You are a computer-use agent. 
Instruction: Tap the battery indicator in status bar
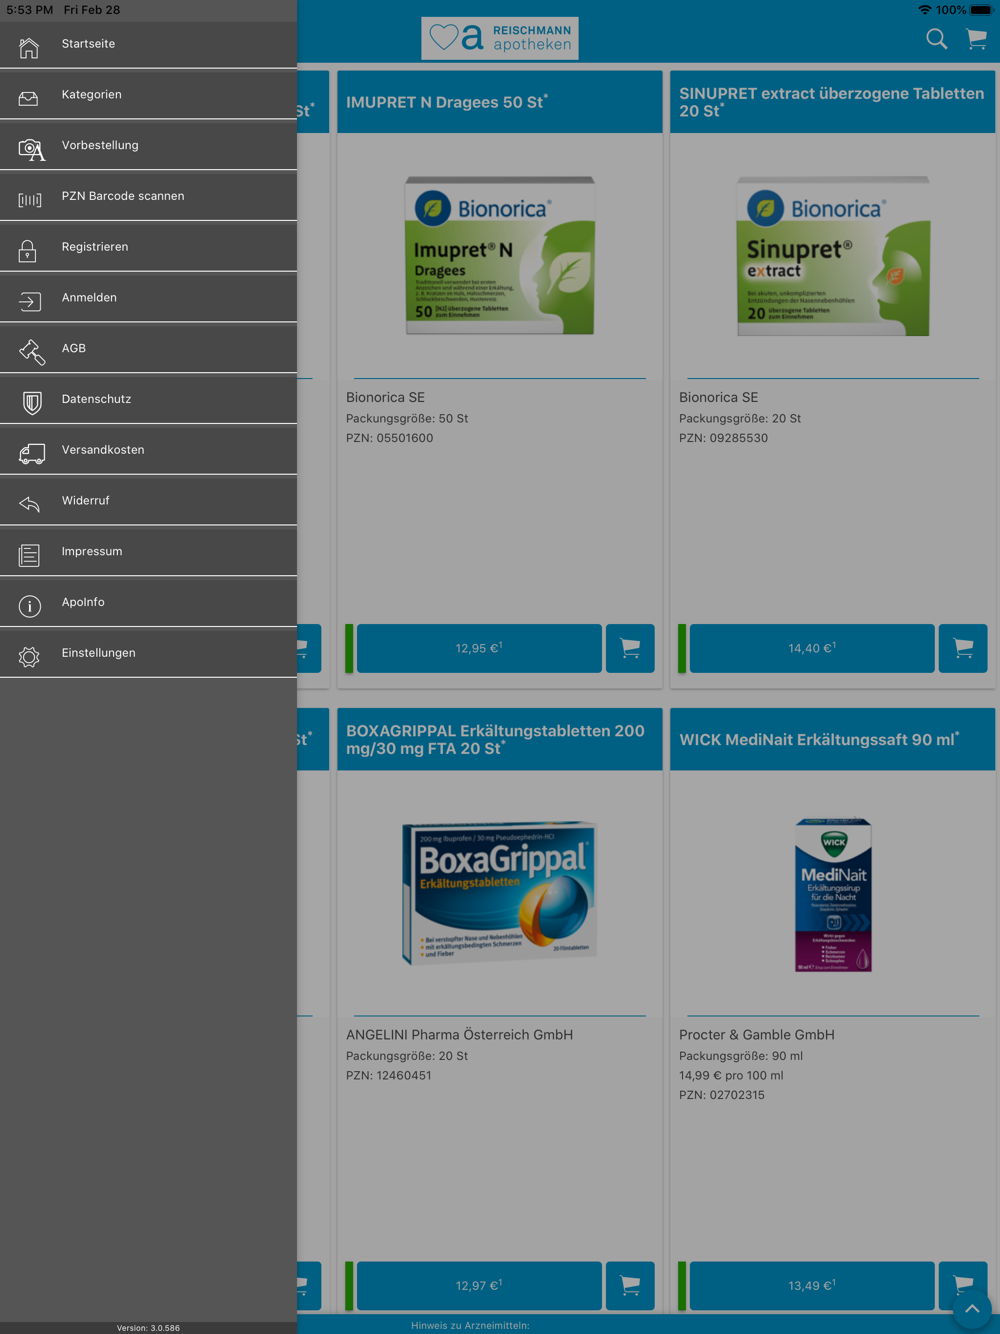[x=981, y=10]
